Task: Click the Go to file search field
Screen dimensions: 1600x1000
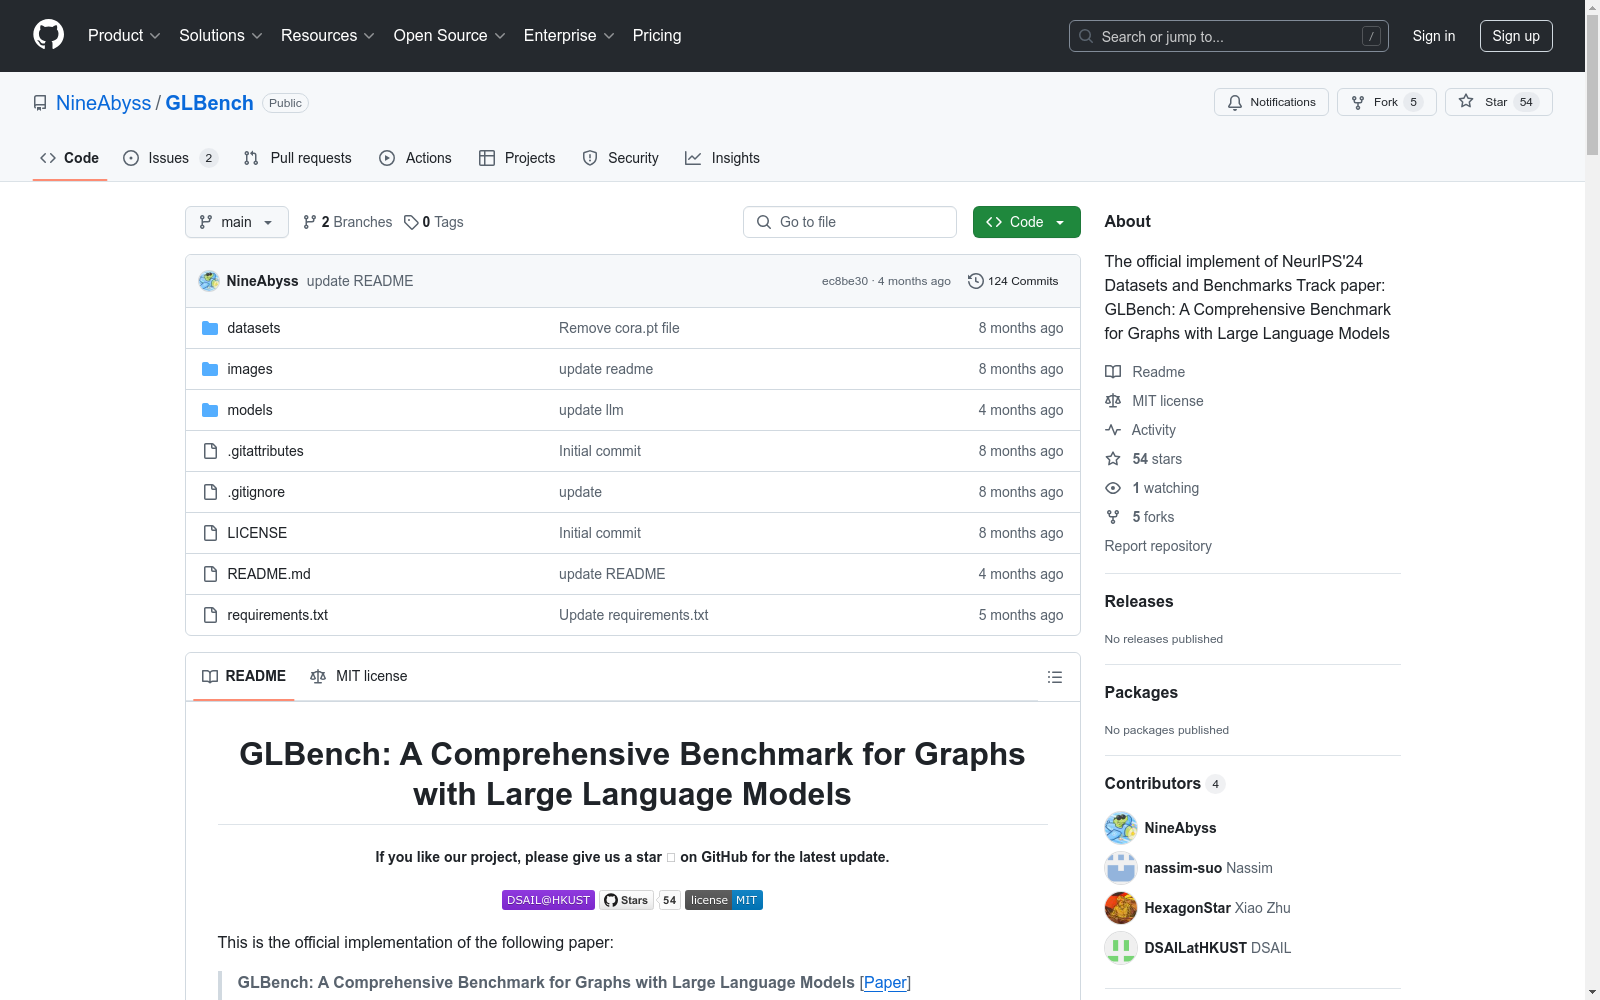Action: click(850, 222)
